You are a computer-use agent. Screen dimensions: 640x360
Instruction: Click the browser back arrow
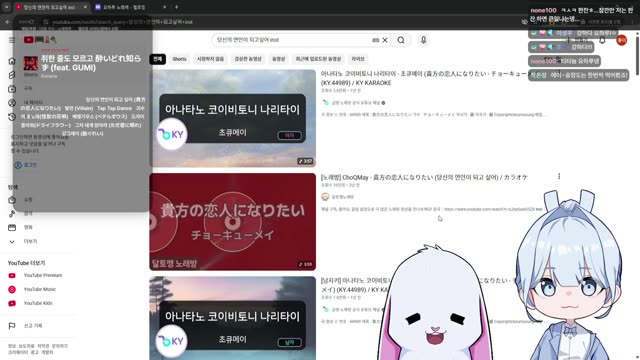7,22
